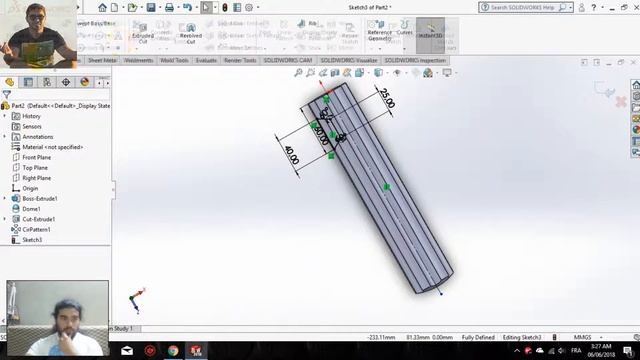640x360 pixels.
Task: Click Previous View icon in view toolbar
Action: click(323, 73)
